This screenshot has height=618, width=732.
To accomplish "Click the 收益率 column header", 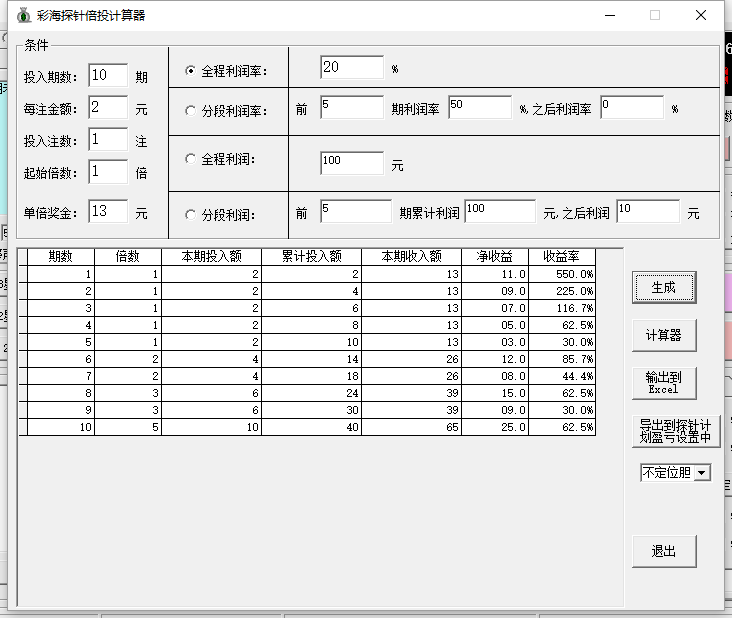I will (x=562, y=256).
